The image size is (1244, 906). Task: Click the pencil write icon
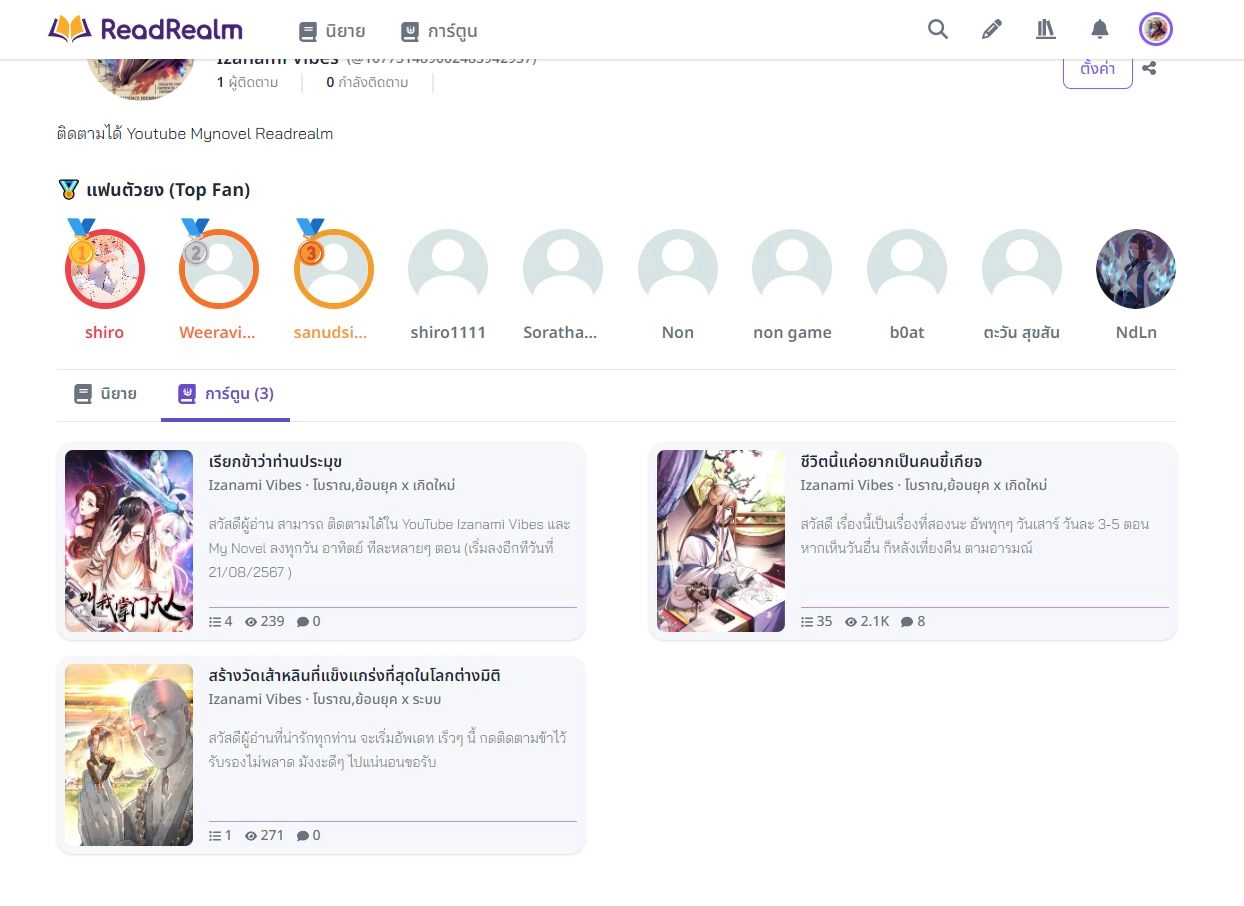coord(991,30)
